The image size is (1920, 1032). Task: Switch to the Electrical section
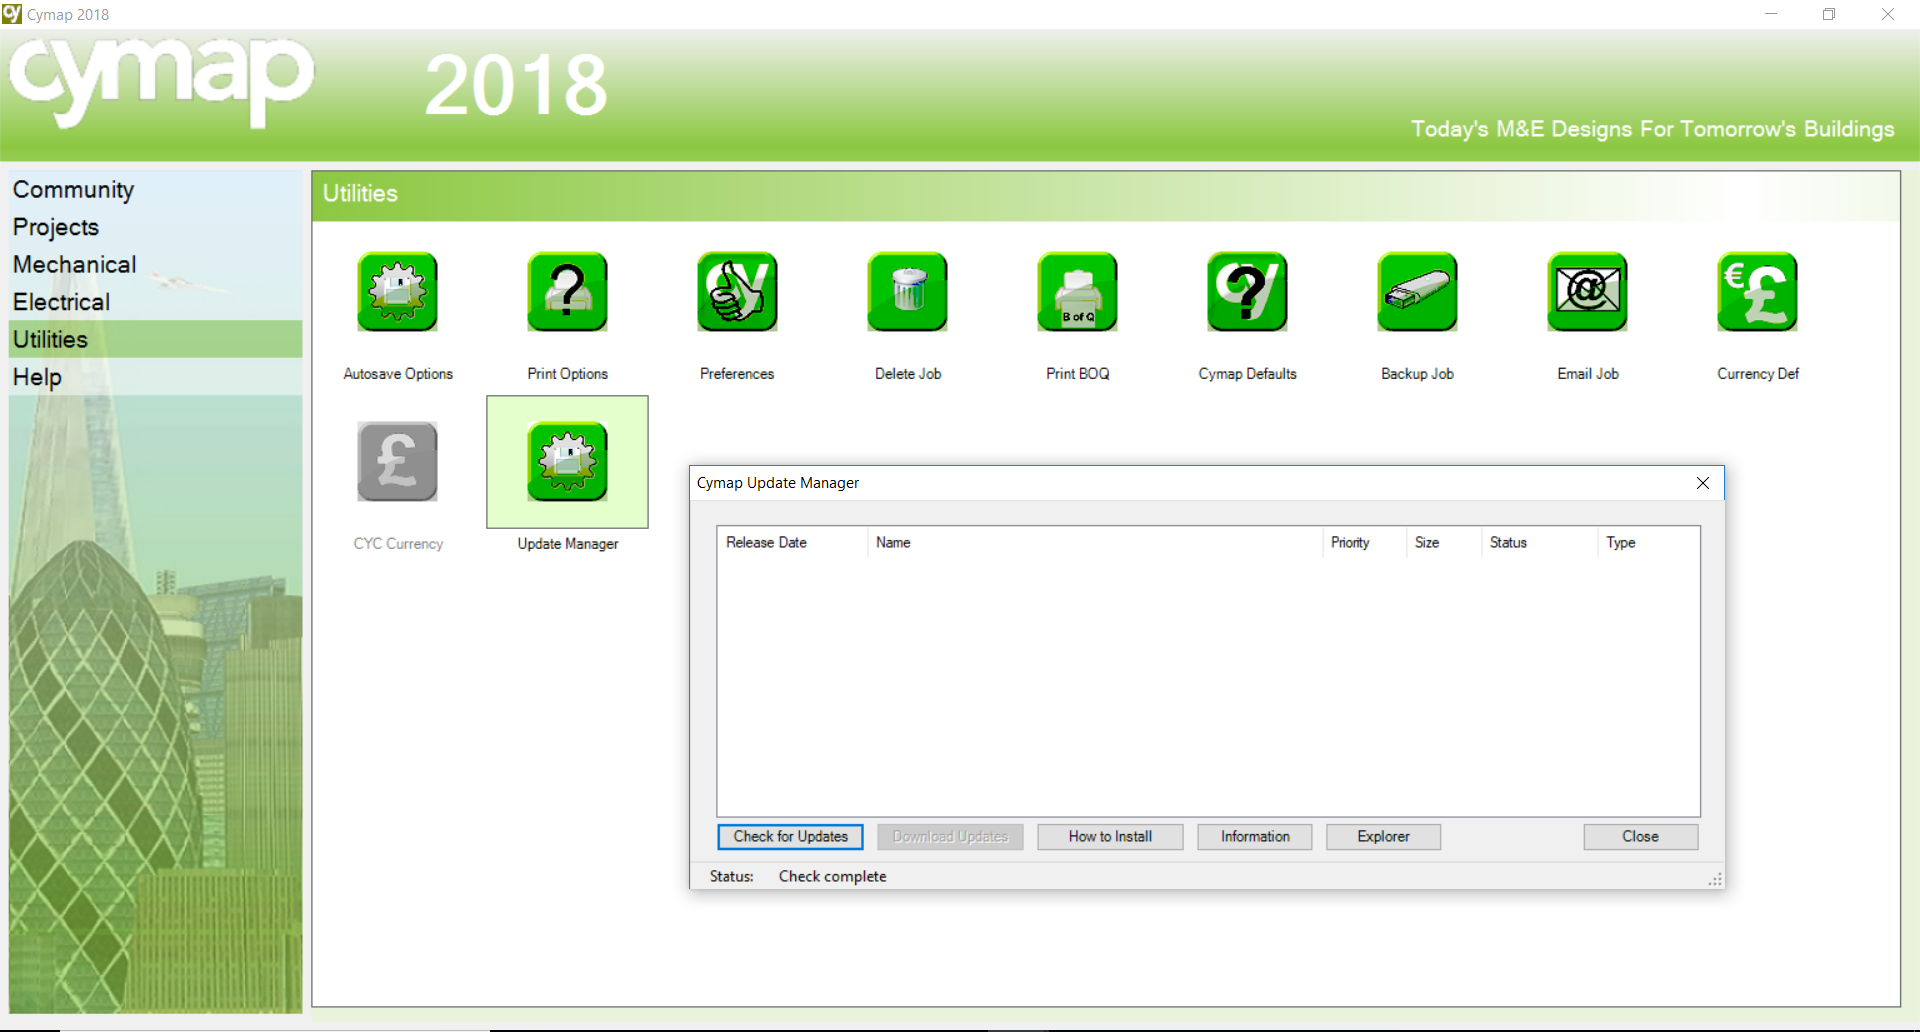[155, 302]
